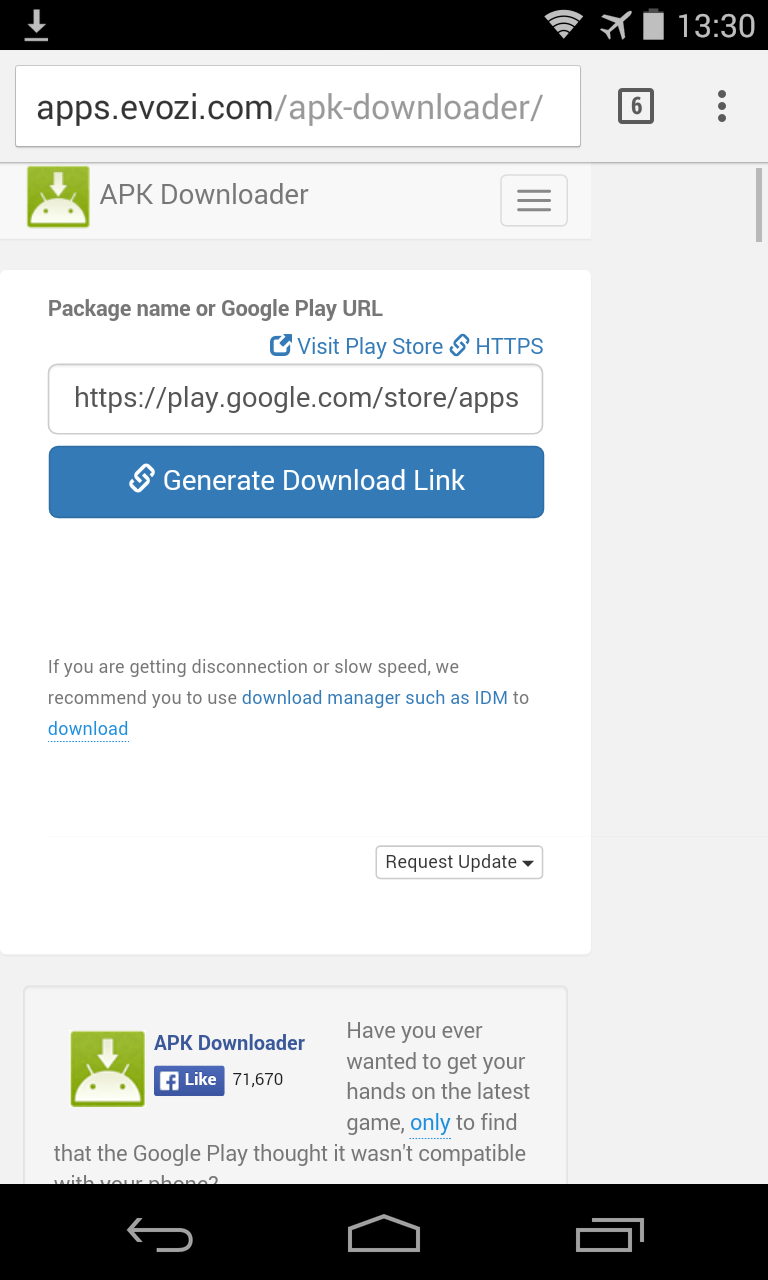Viewport: 768px width, 1280px height.
Task: Open APK Downloader Facebook page title link
Action: 229,1043
